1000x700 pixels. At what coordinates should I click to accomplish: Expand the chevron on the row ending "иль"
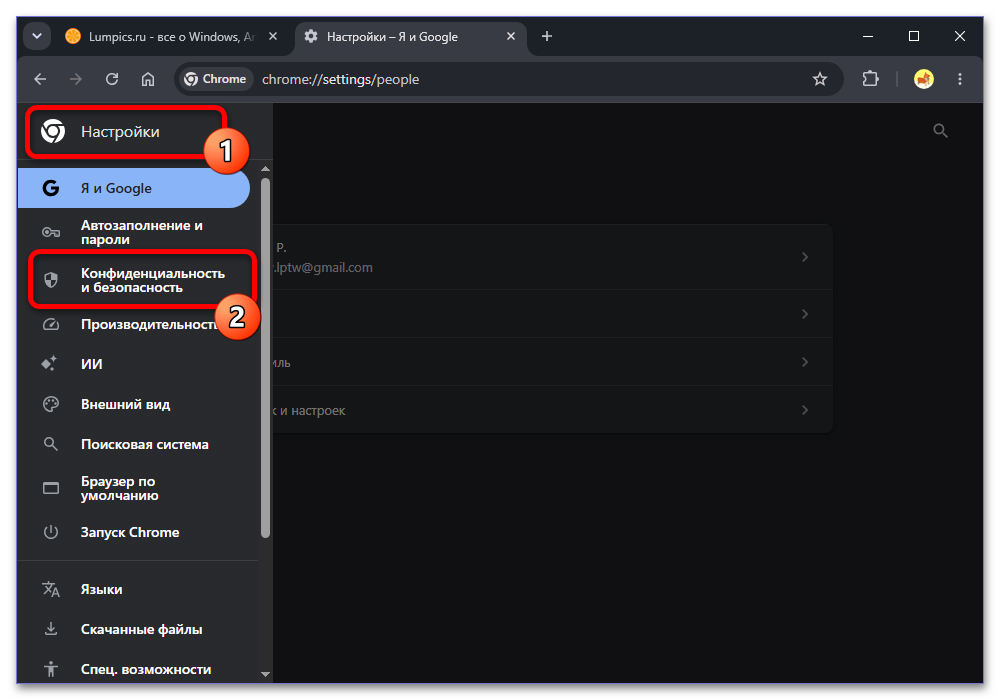pyautogui.click(x=805, y=362)
